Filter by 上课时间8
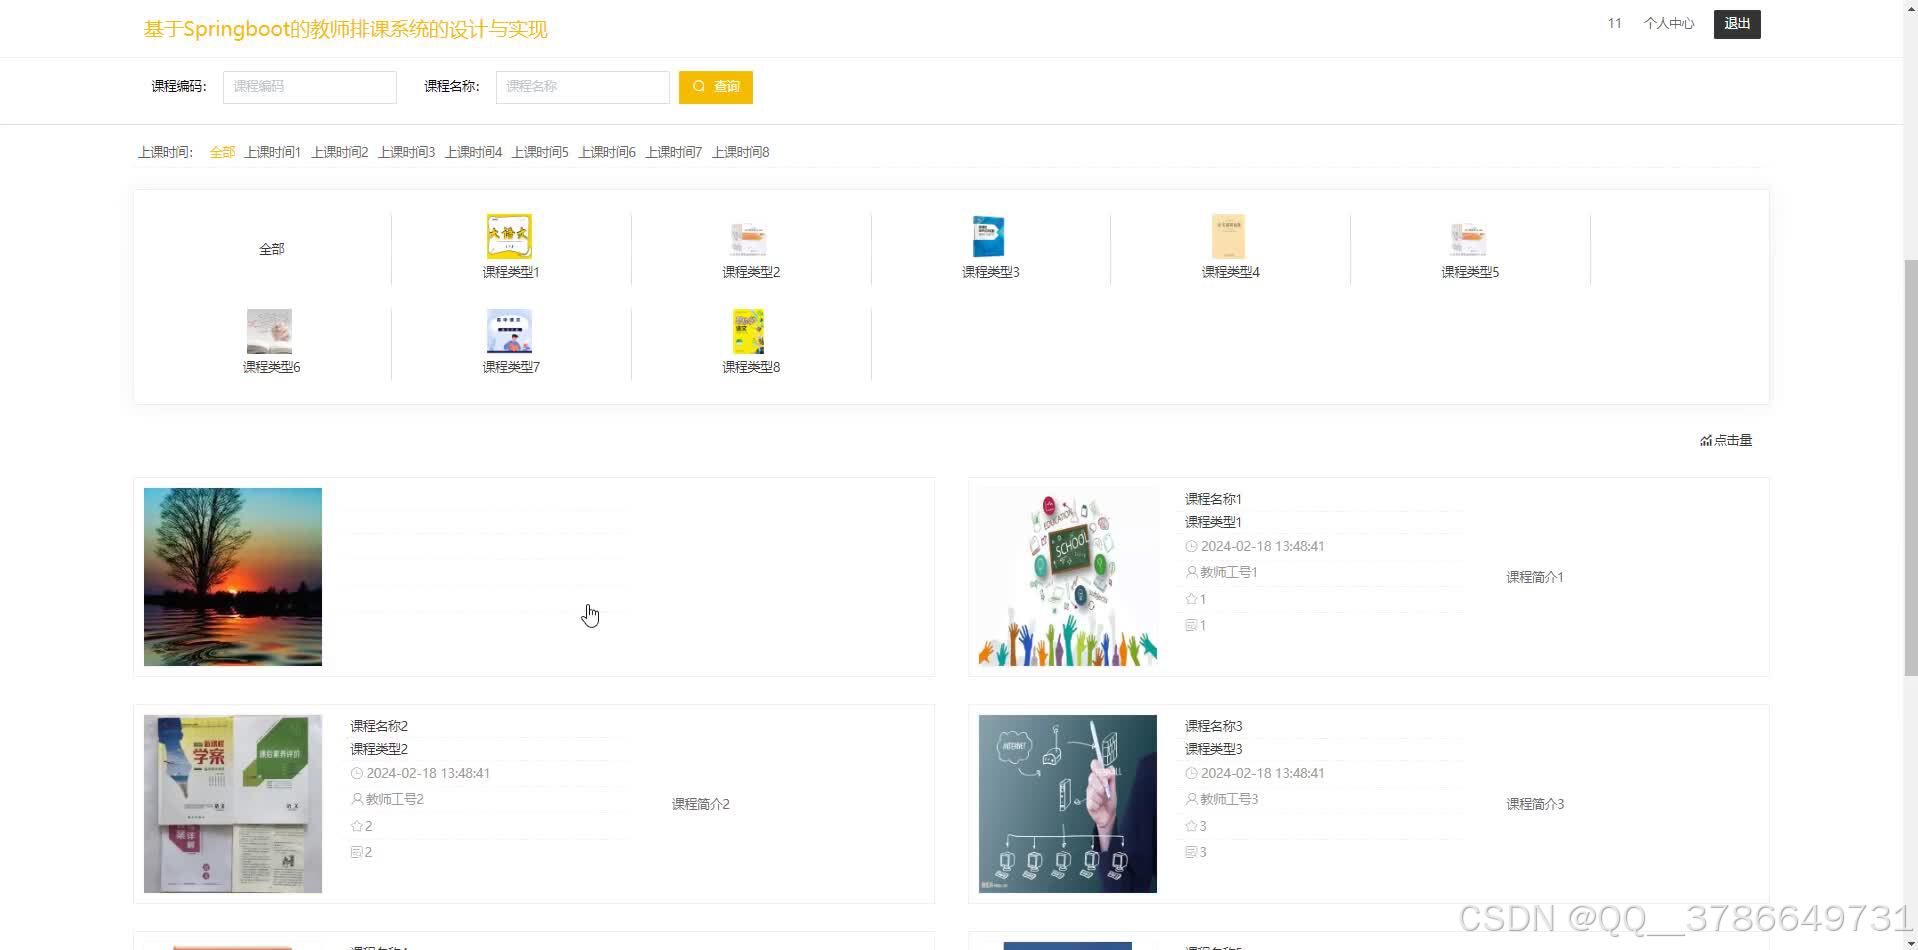Image resolution: width=1918 pixels, height=950 pixels. pyautogui.click(x=740, y=152)
